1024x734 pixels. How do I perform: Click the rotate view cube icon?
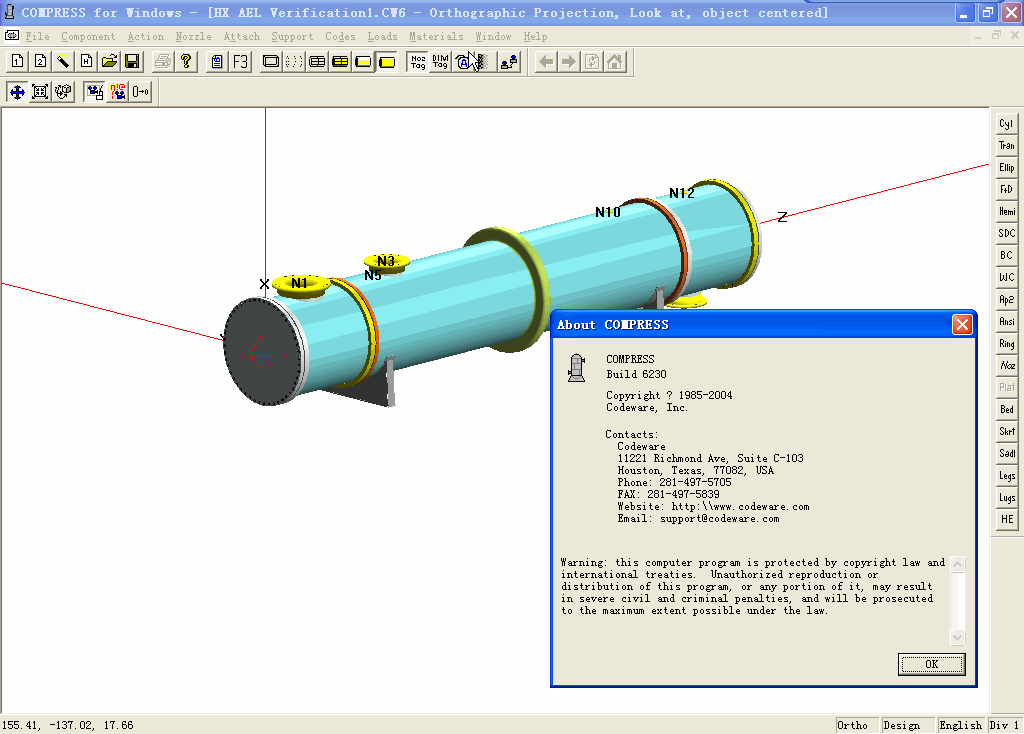coord(63,92)
